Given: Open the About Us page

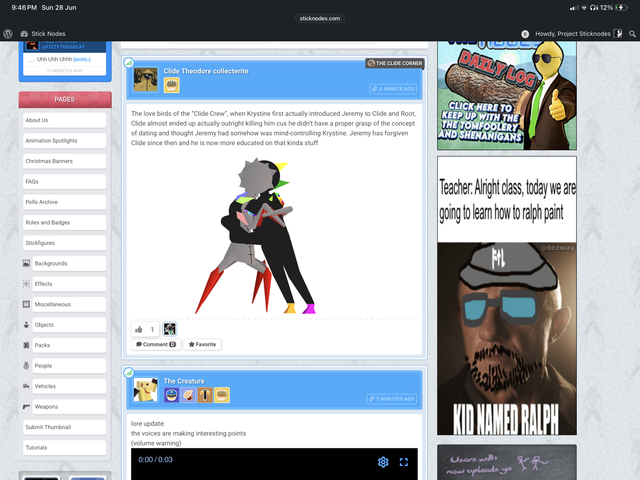Looking at the screenshot, I should point(64,120).
